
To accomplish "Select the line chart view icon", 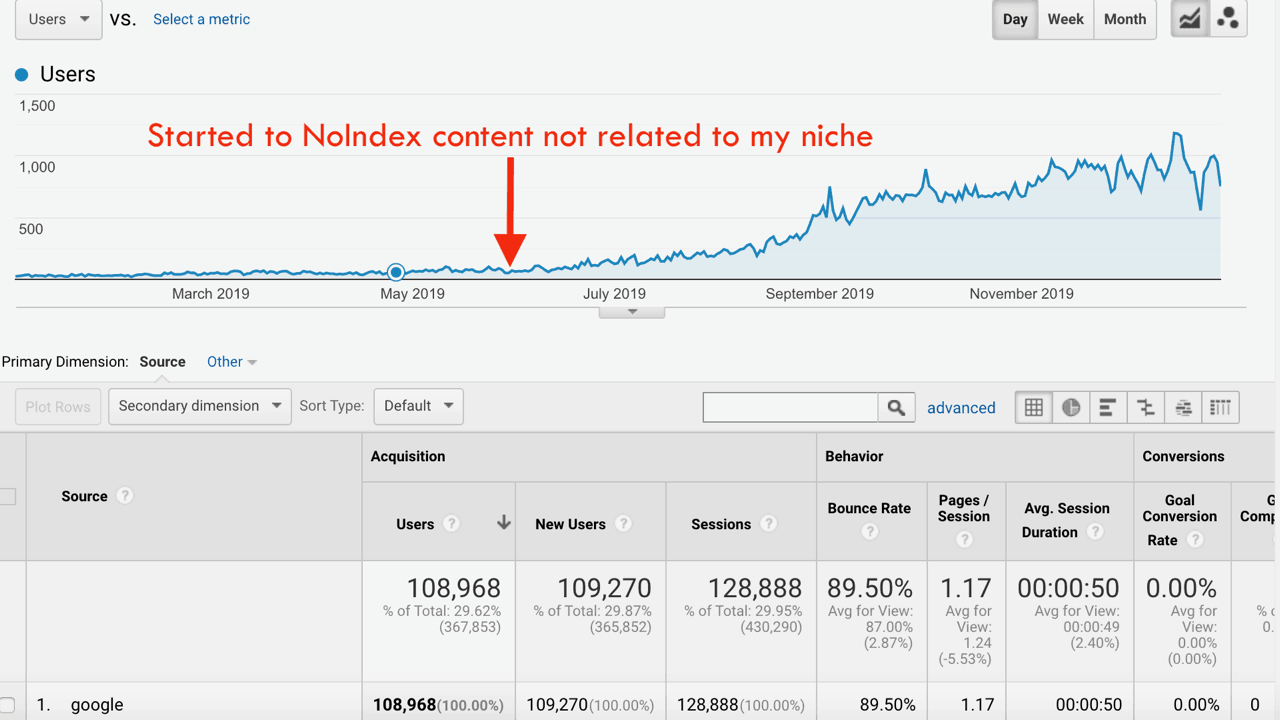I will click(1190, 19).
